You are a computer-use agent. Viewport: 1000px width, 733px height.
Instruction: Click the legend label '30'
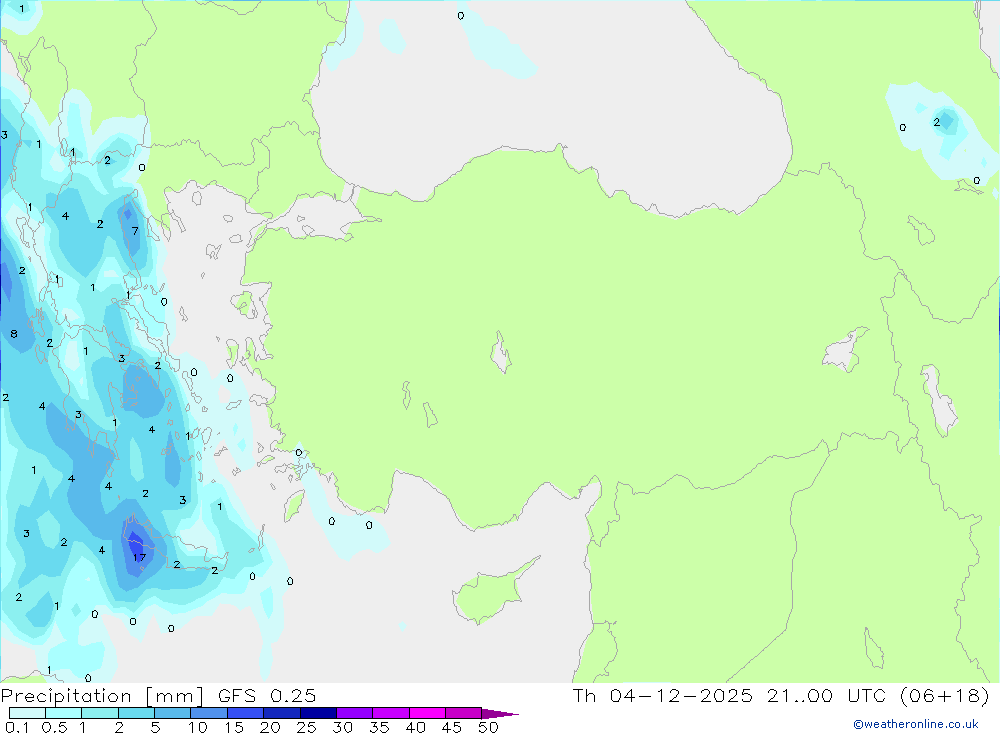click(x=342, y=727)
